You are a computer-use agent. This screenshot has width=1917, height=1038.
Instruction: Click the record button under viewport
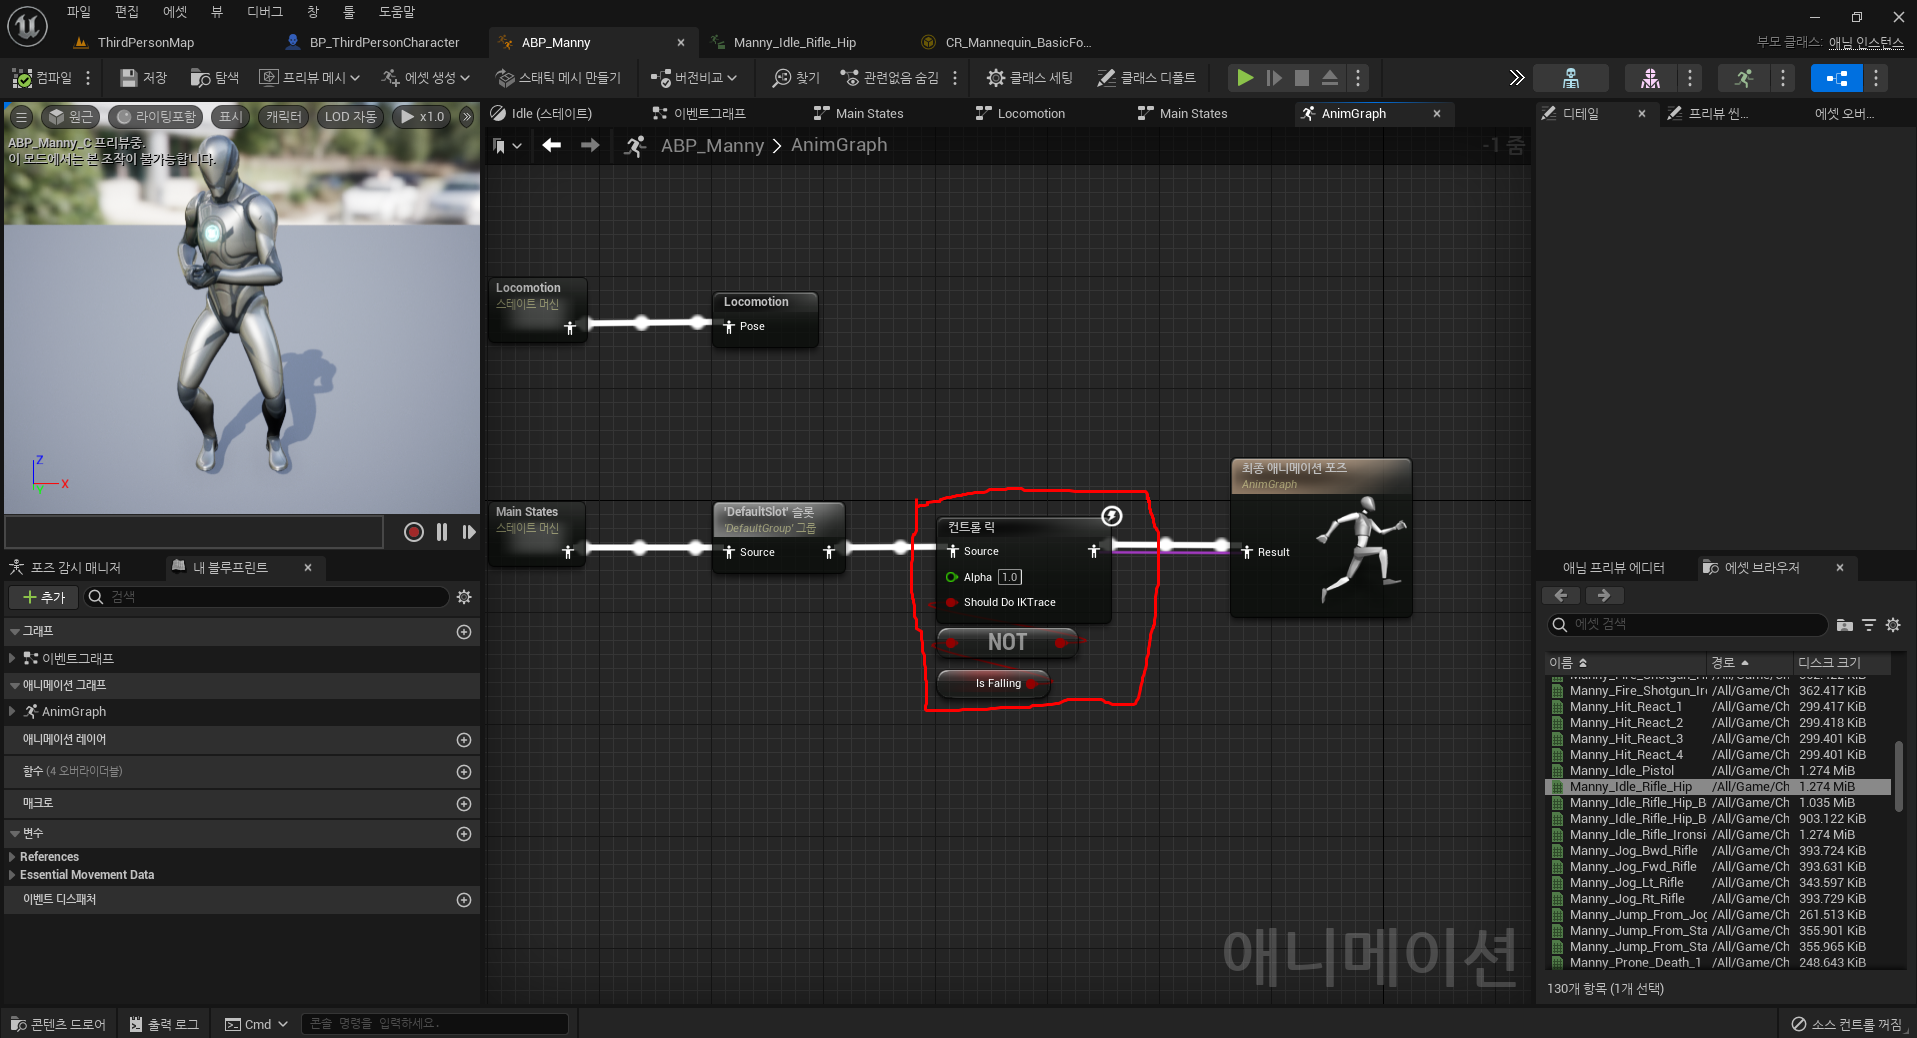pos(414,532)
